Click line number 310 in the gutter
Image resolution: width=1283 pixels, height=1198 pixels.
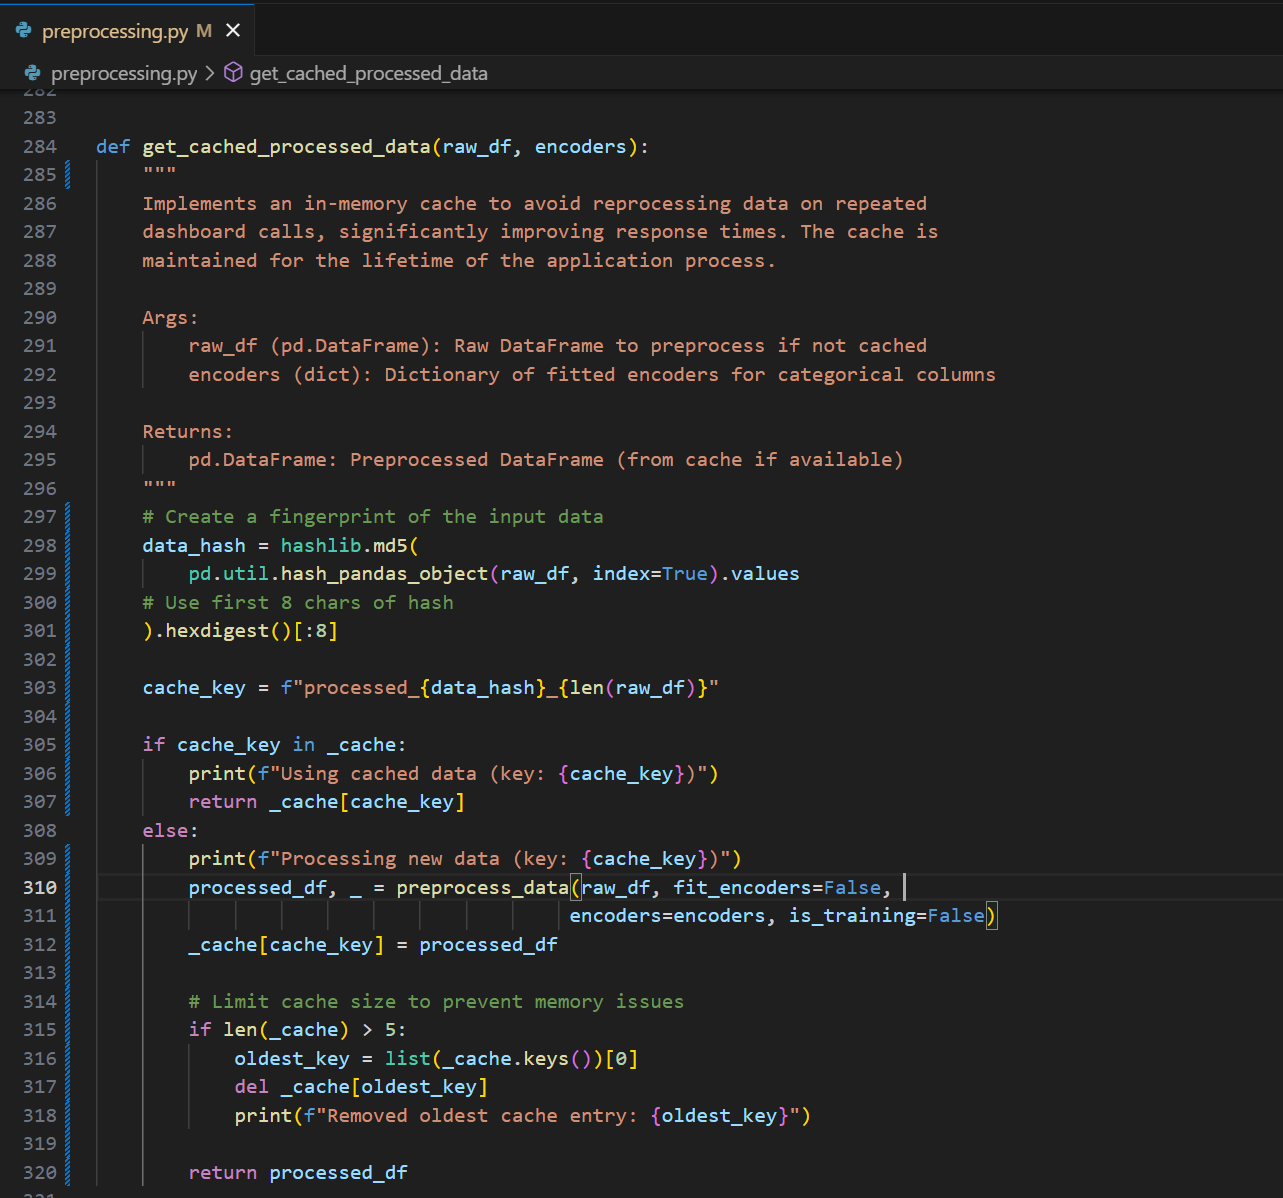point(40,888)
